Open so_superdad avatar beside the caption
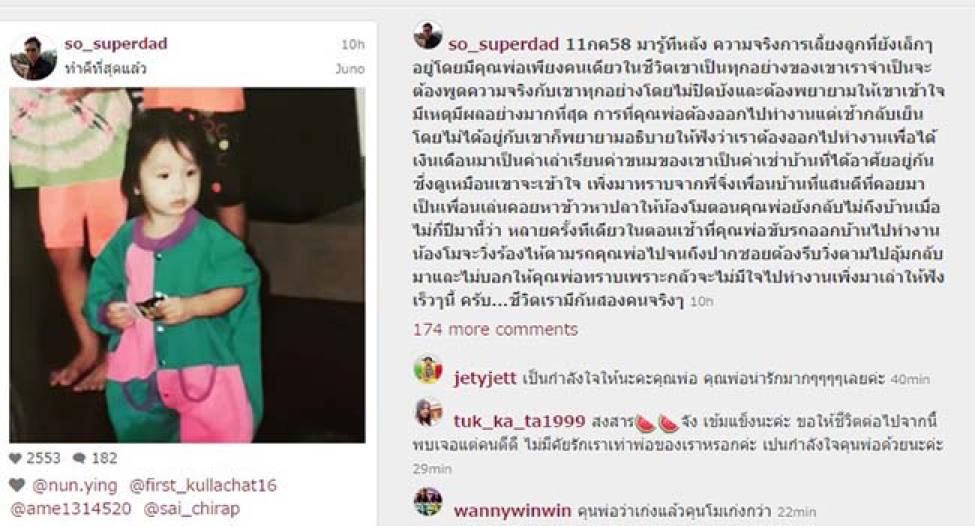 coord(428,35)
